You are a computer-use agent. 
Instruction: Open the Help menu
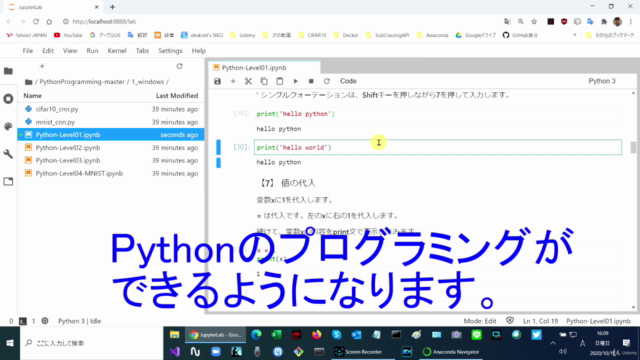(x=199, y=51)
